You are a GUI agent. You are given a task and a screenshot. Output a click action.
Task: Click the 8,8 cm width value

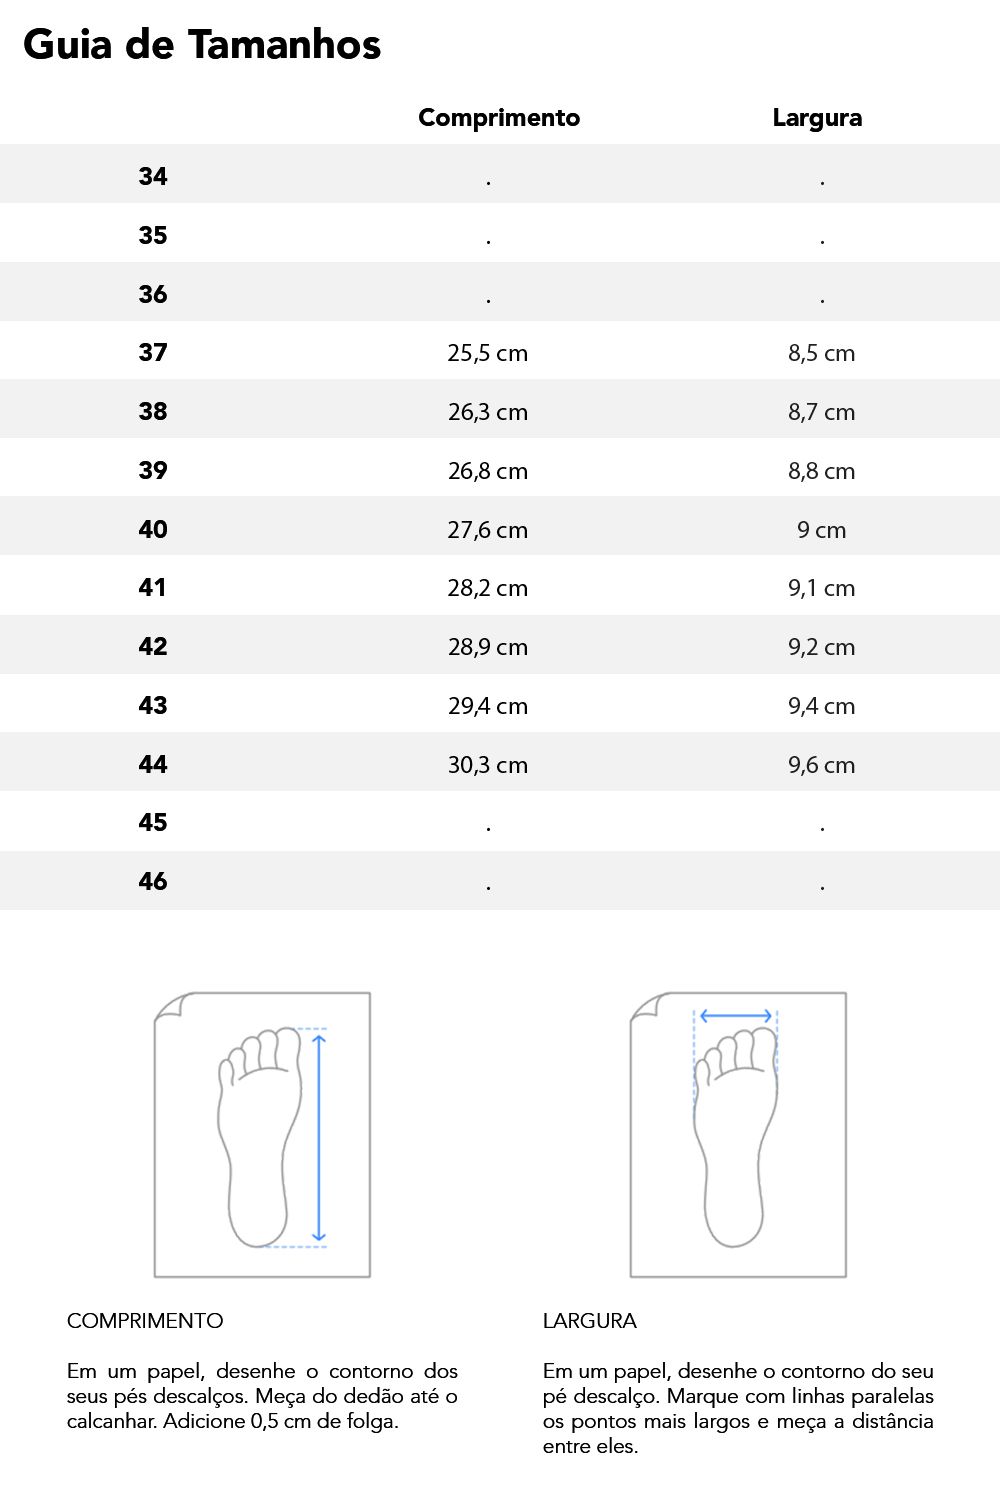pyautogui.click(x=822, y=471)
